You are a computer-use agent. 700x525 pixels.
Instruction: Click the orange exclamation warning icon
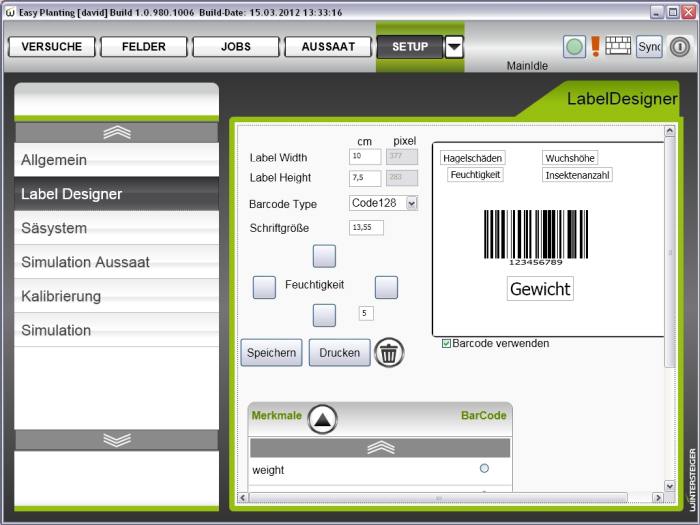click(595, 46)
